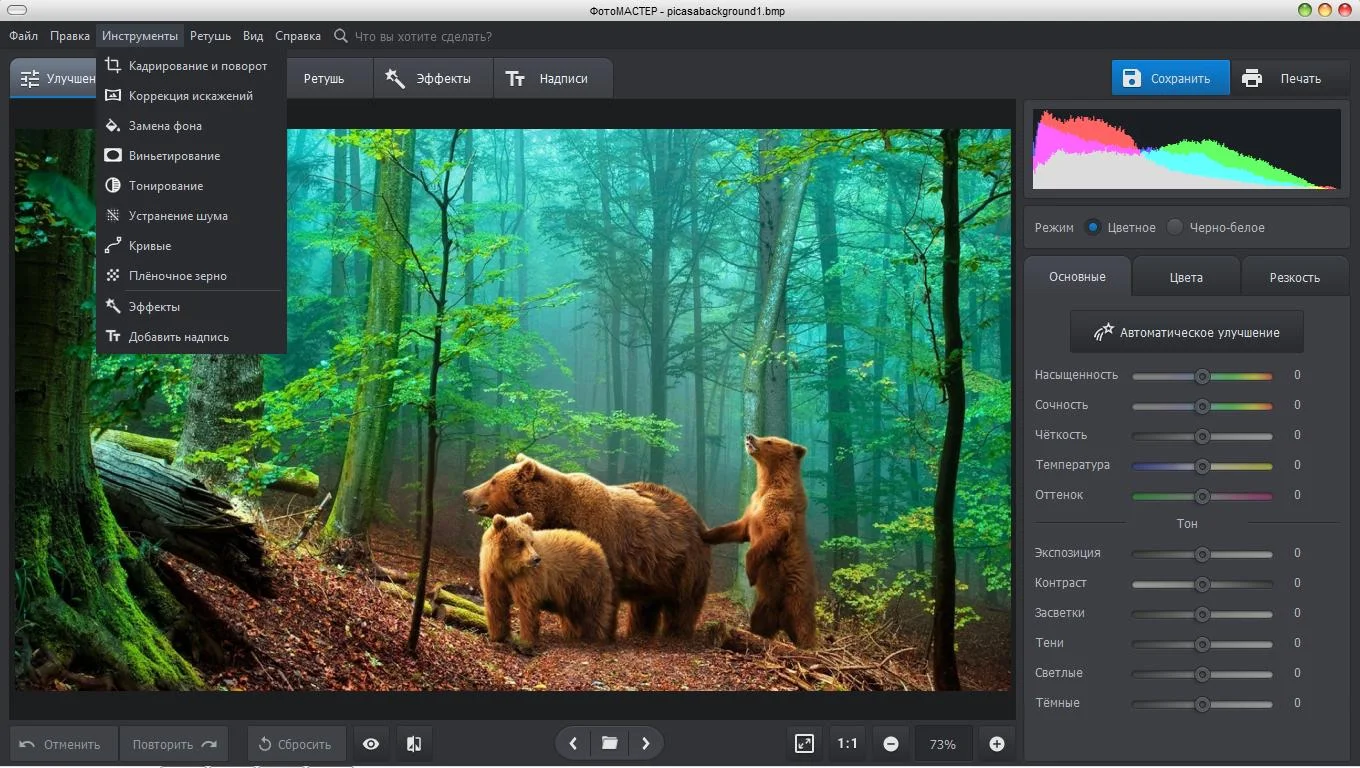
Task: Toggle the eye icon to show original
Action: [371, 744]
